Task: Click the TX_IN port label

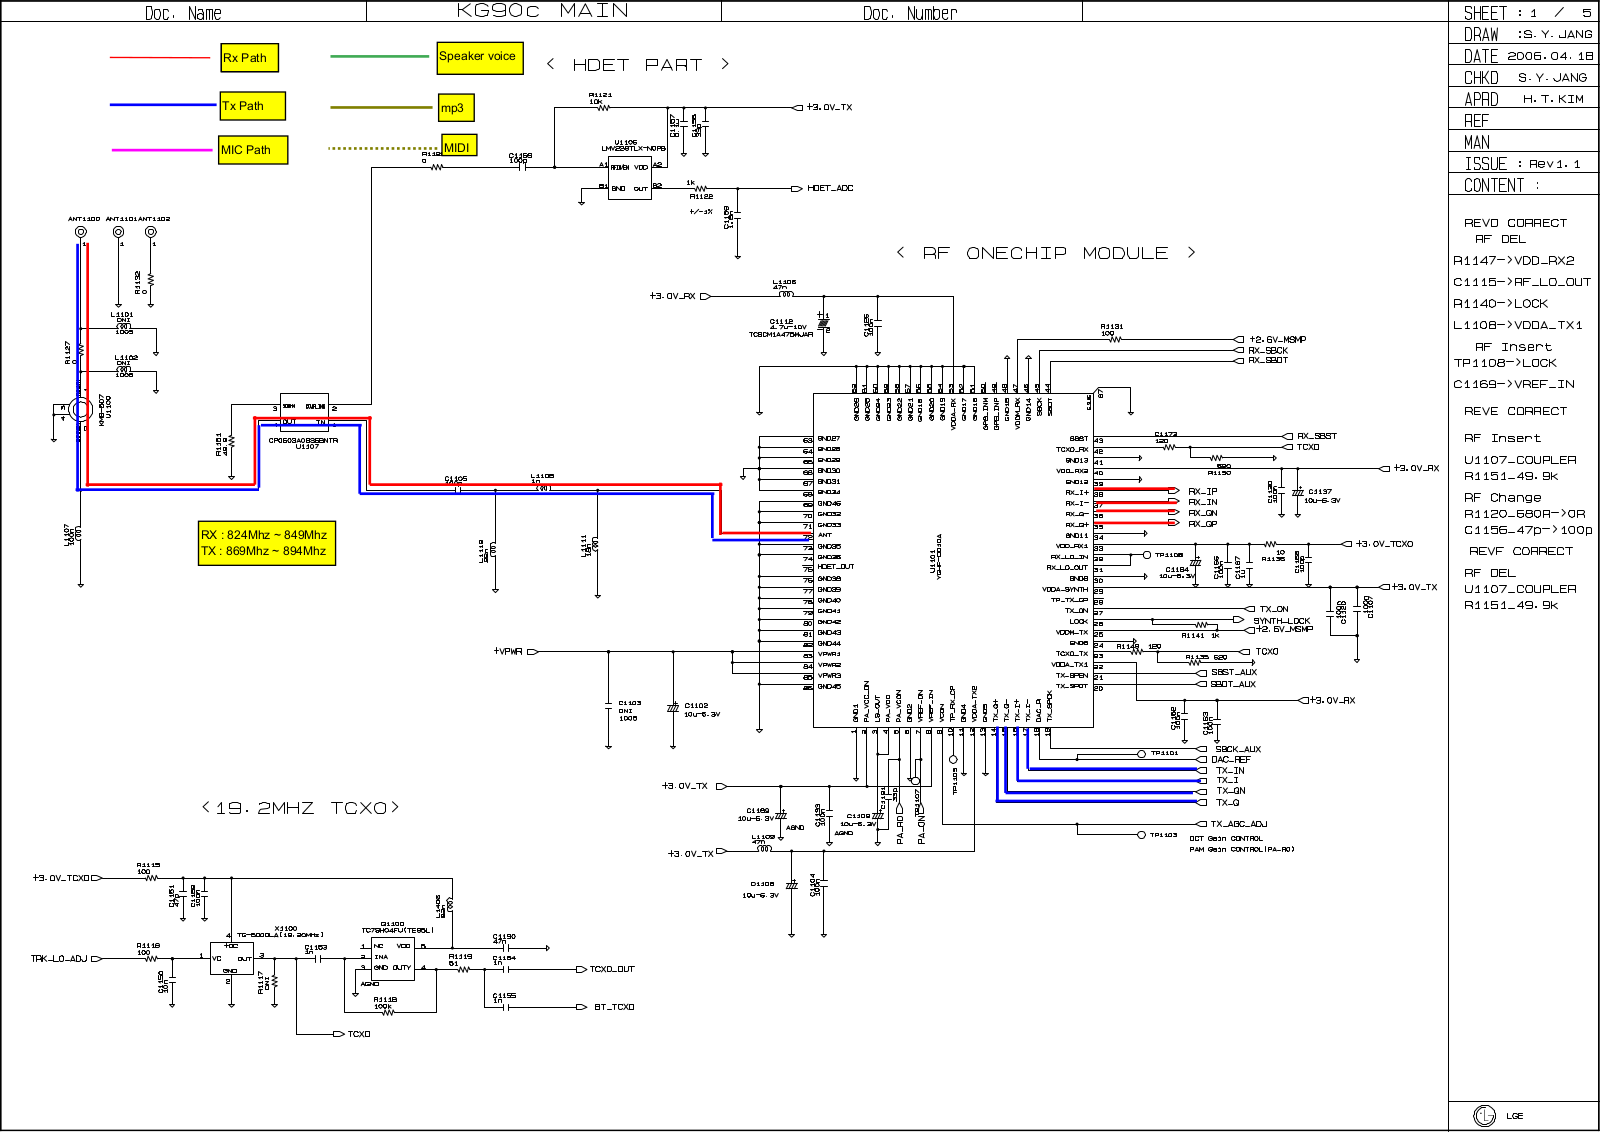Action: 1230,771
